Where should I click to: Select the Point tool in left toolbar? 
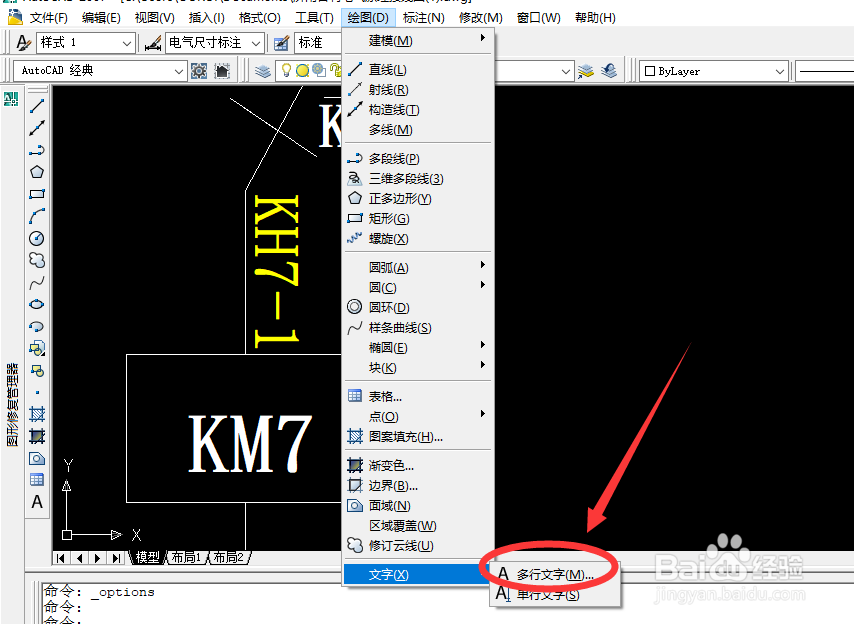tap(37, 393)
